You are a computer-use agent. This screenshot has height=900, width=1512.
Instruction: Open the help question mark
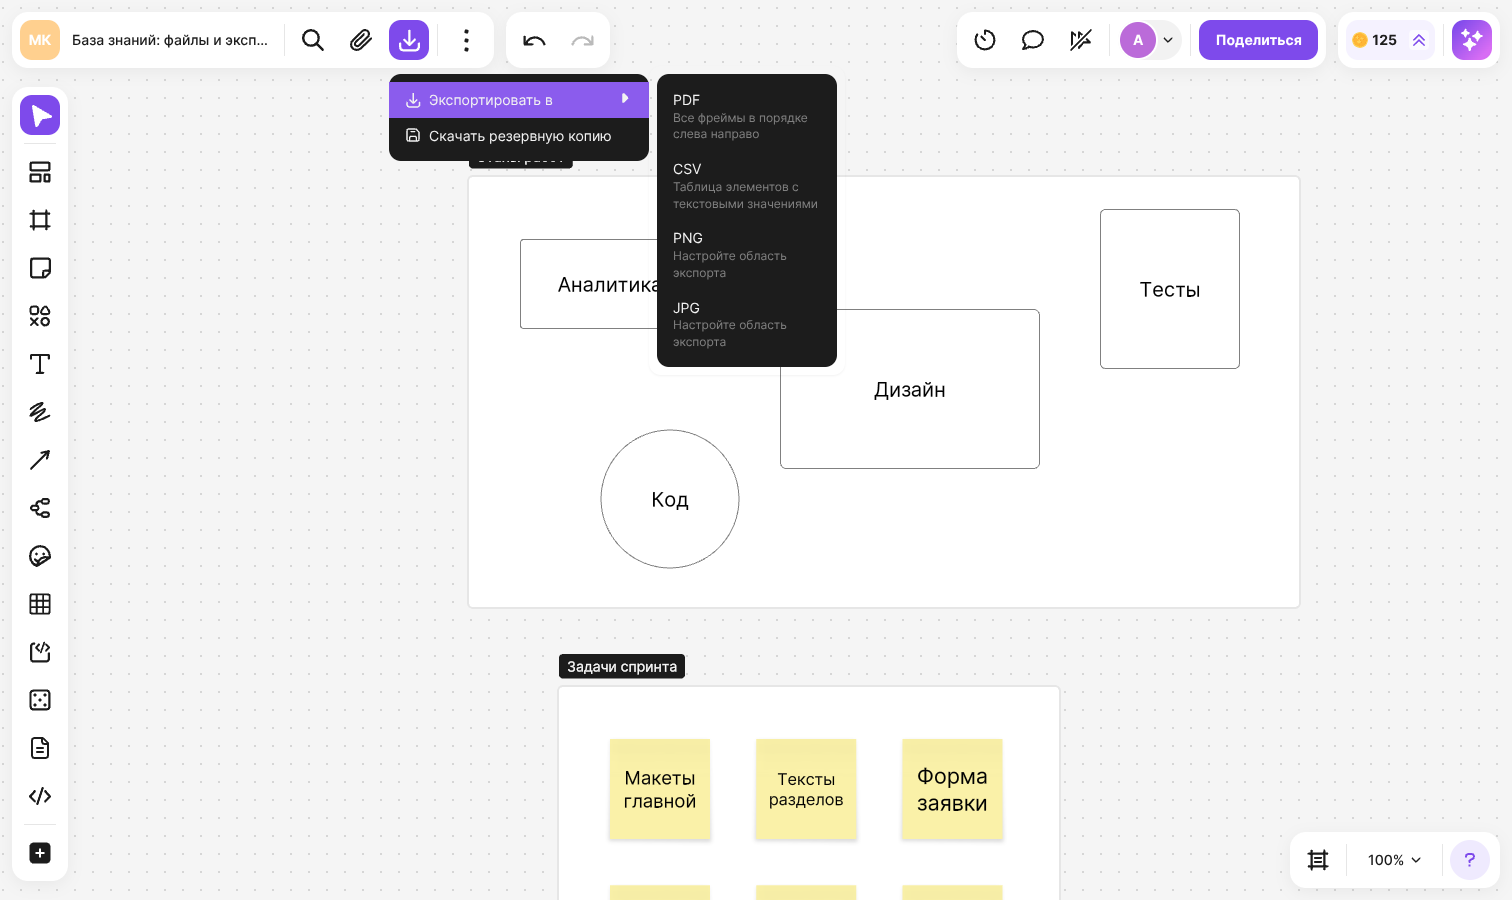pos(1470,860)
